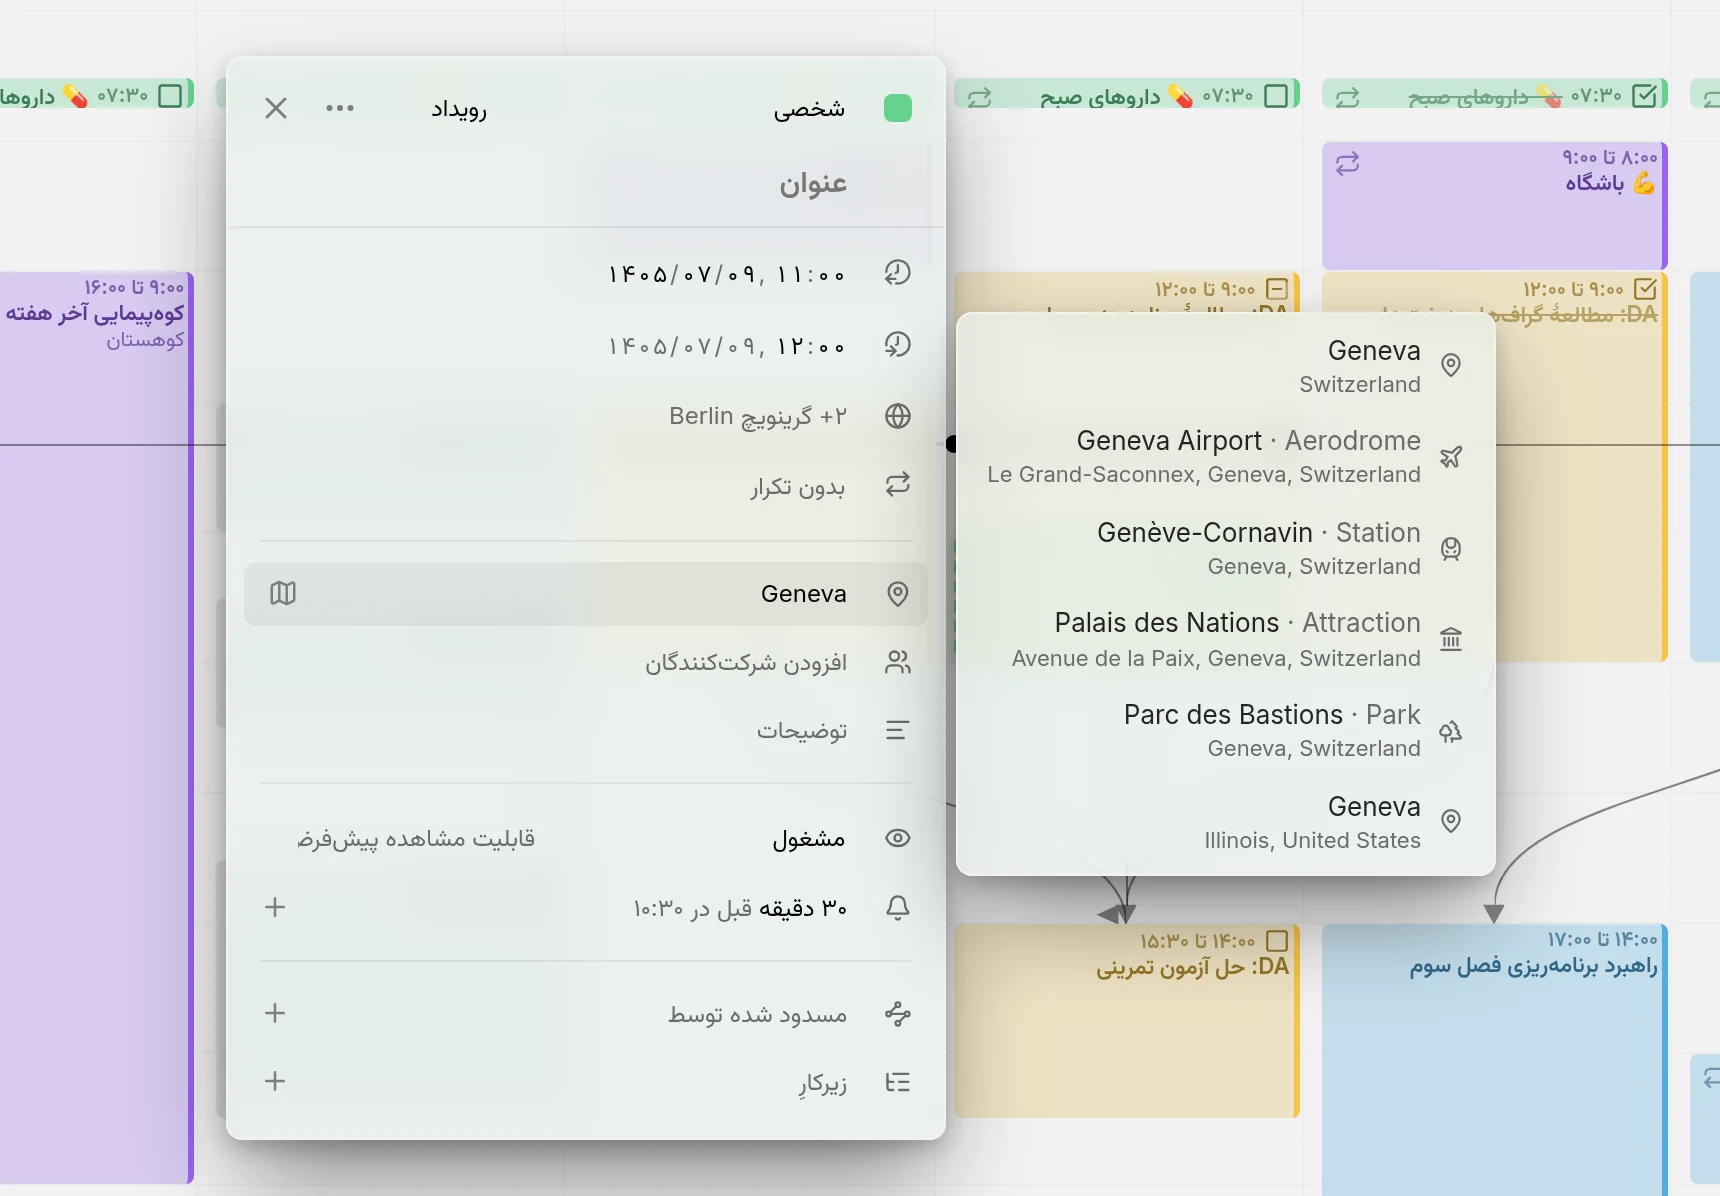Open the Berlin timezone selector

tap(758, 416)
